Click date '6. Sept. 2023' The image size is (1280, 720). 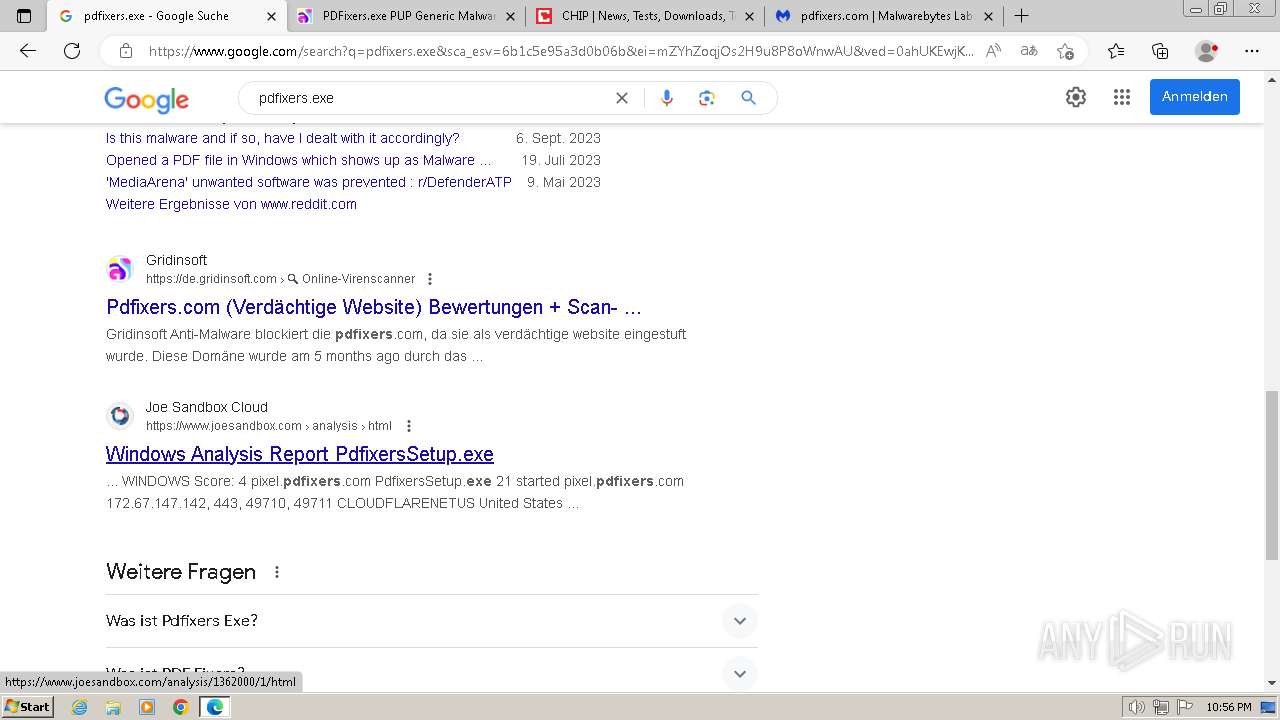[x=558, y=138]
